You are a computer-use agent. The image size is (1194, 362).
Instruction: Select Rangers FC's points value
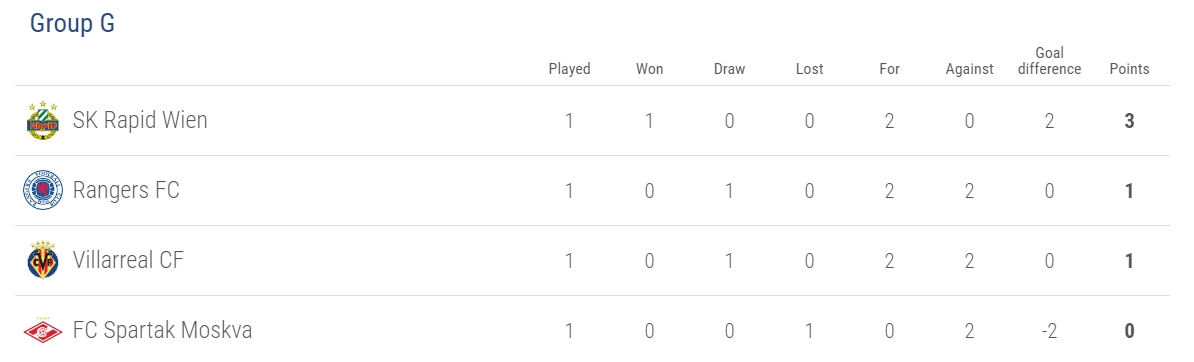[x=1129, y=191]
